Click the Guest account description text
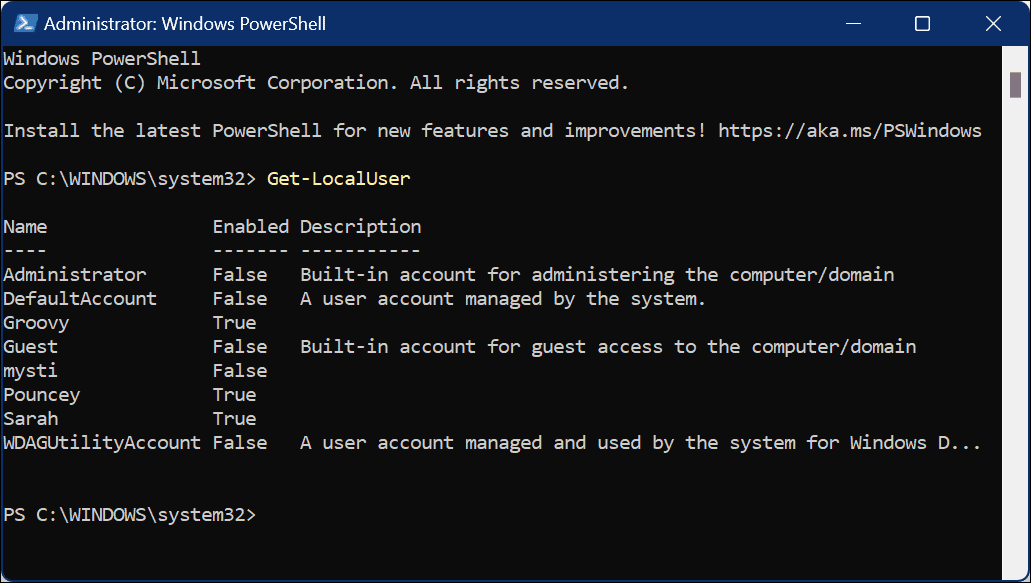This screenshot has width=1031, height=583. (x=608, y=346)
